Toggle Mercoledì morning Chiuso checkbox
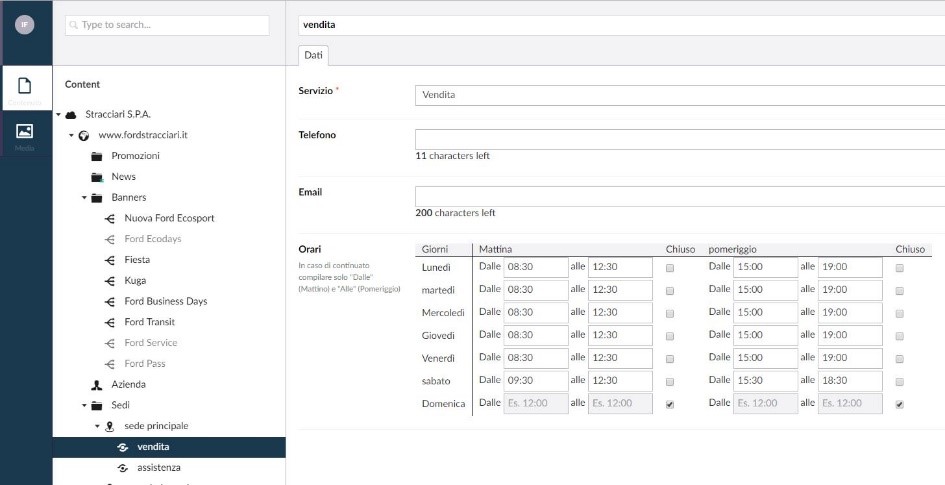 (670, 314)
